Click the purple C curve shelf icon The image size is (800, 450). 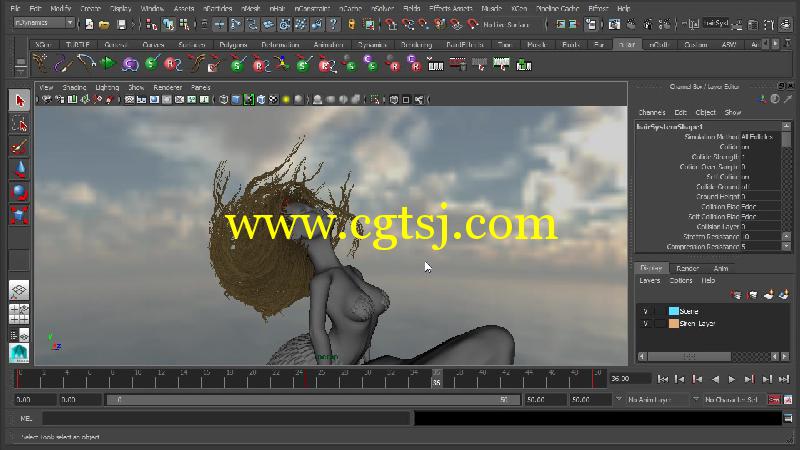coord(130,64)
